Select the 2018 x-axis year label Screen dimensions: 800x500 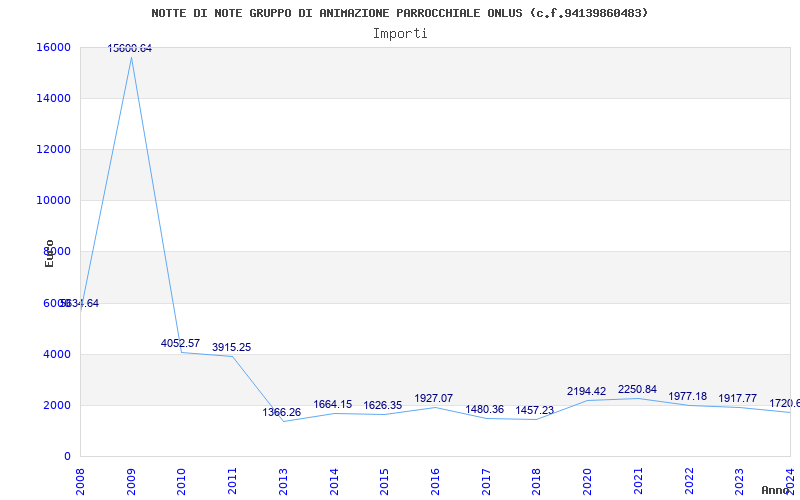coord(537,482)
